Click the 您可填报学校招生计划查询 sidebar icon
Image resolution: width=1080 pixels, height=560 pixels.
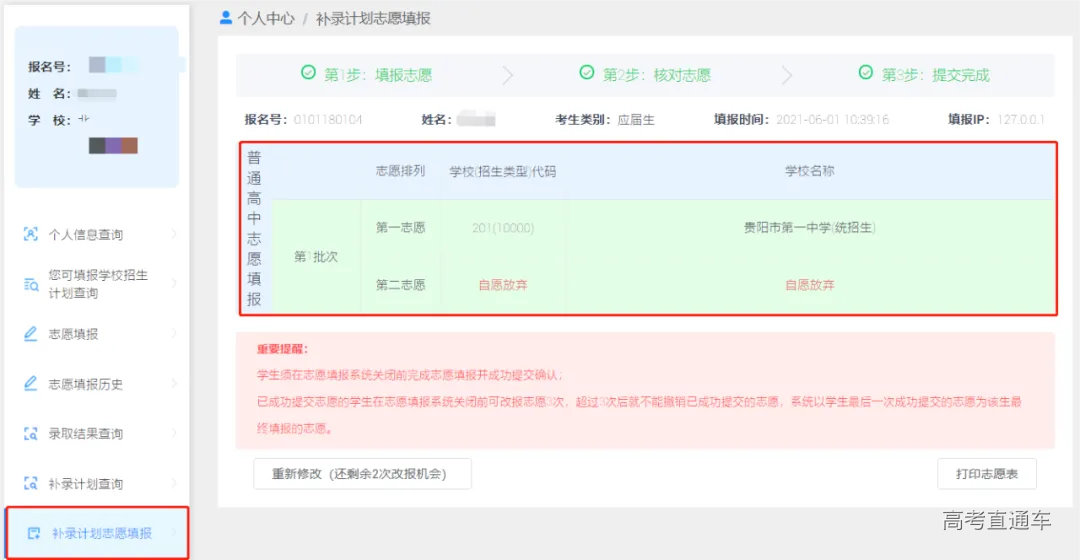tap(30, 284)
